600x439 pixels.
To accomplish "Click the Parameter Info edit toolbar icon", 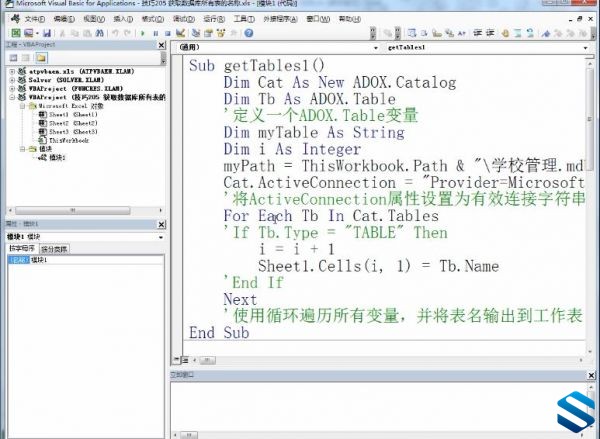I will tap(449, 33).
